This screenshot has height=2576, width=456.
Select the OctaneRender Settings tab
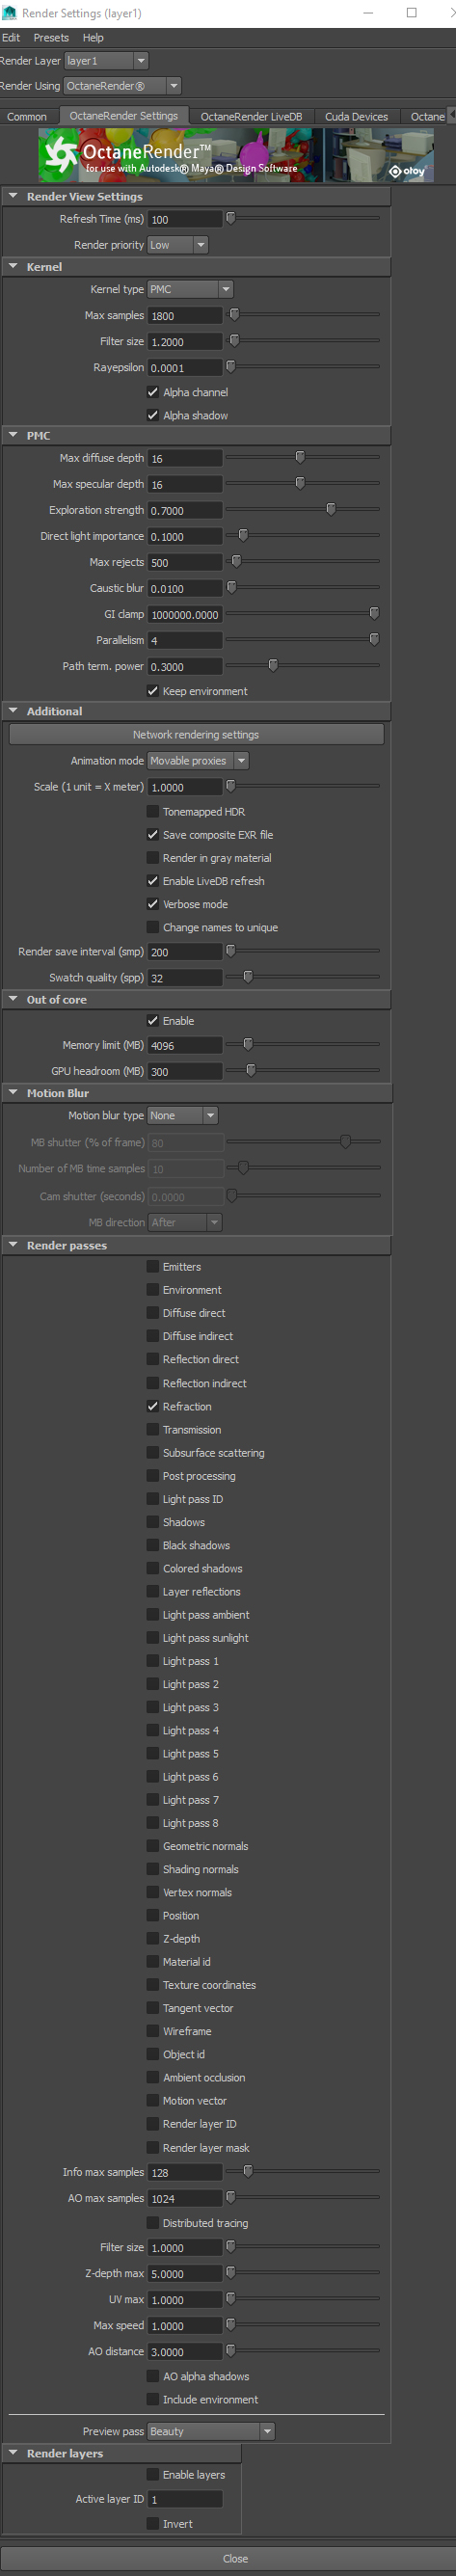(123, 116)
